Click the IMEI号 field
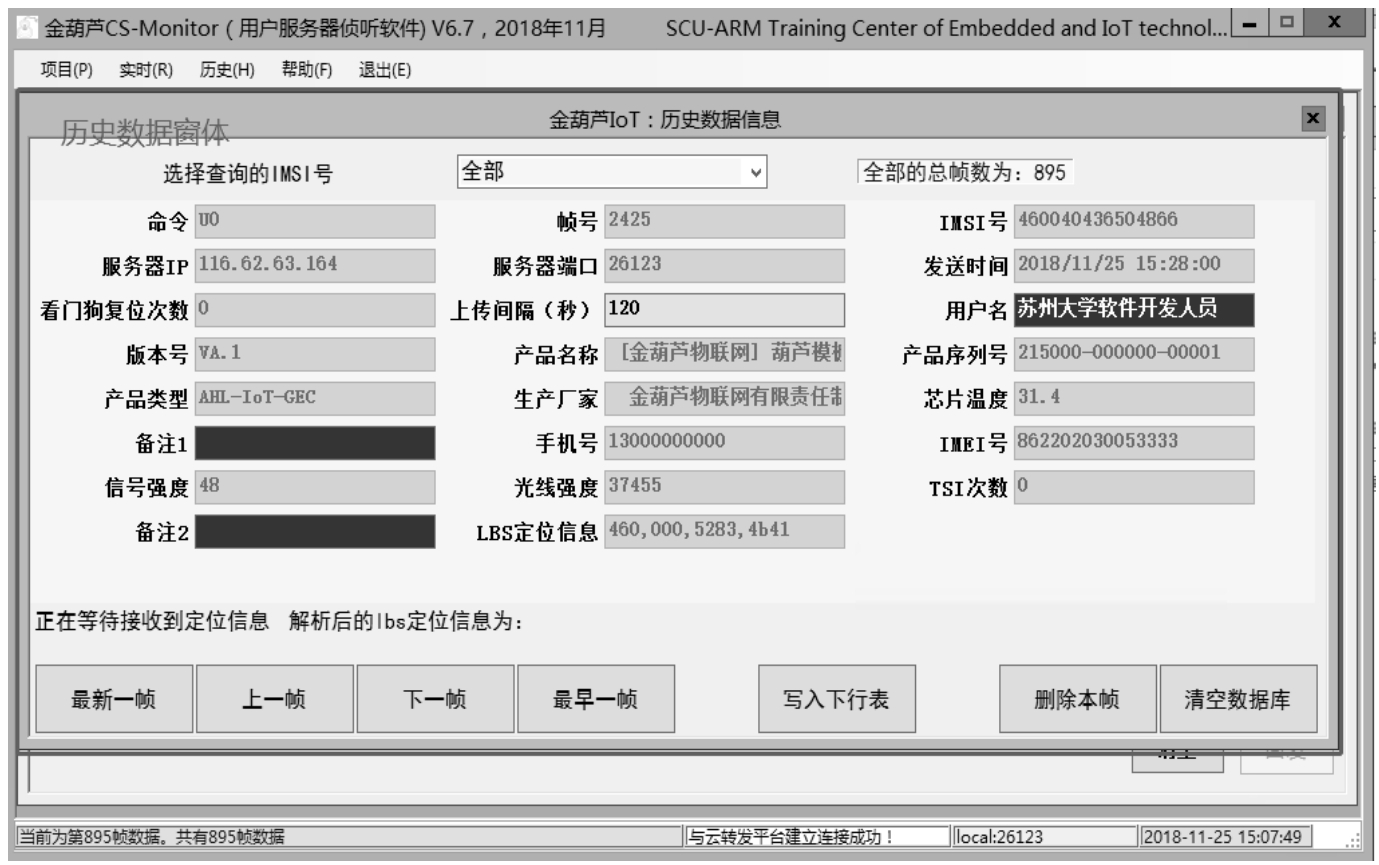The height and width of the screenshot is (865, 1379). click(1134, 442)
